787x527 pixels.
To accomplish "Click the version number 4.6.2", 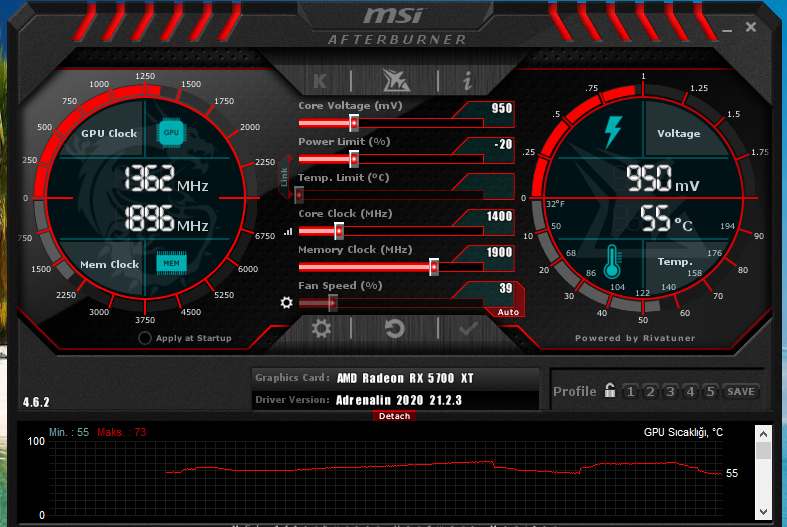I will pyautogui.click(x=36, y=402).
